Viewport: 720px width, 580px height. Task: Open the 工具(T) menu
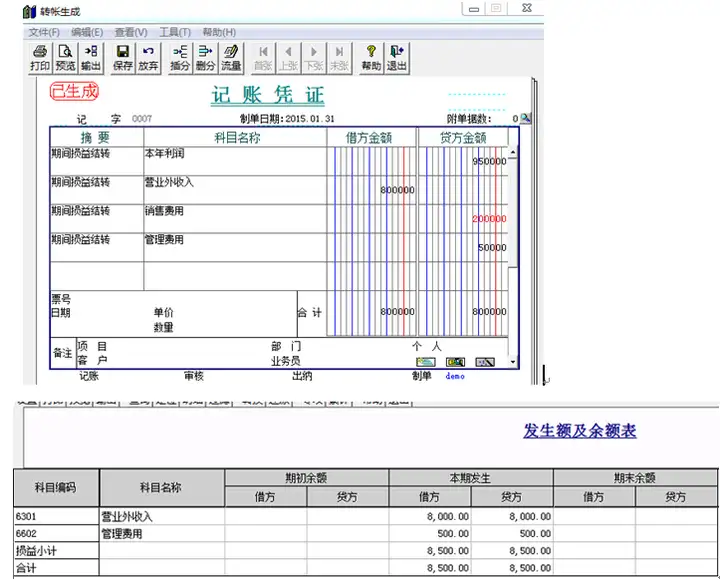175,32
